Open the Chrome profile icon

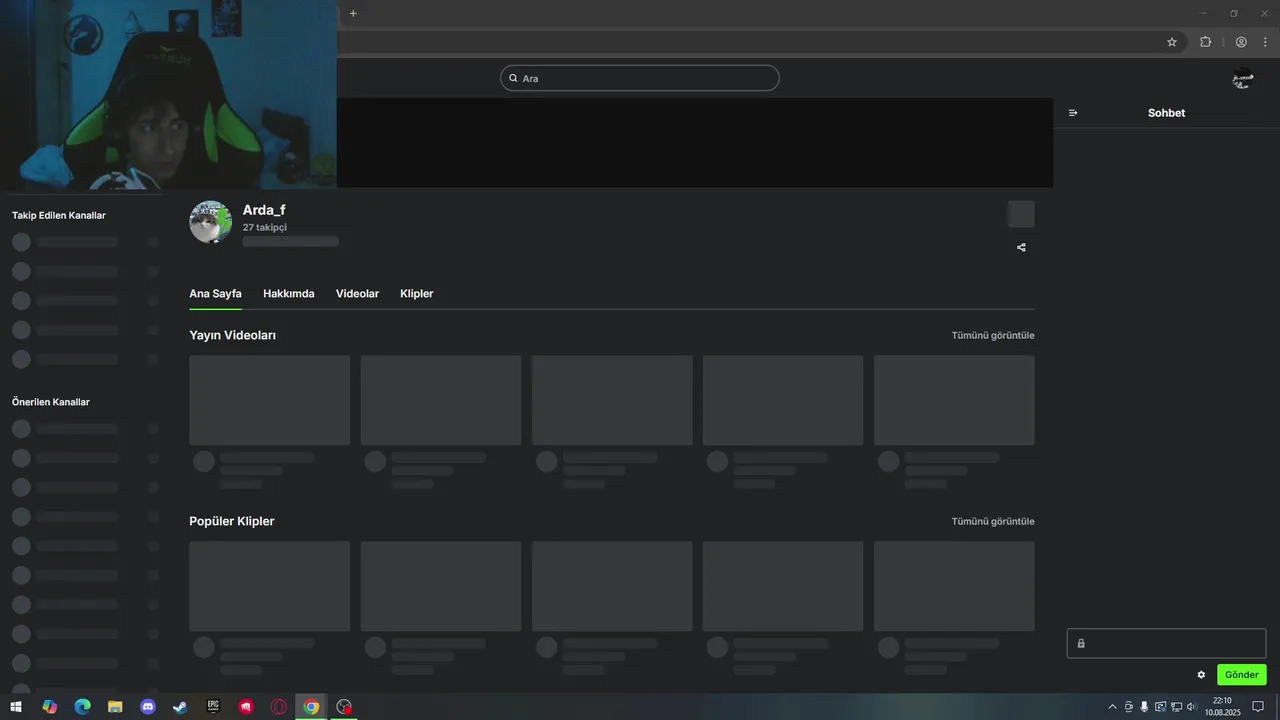pos(1241,42)
